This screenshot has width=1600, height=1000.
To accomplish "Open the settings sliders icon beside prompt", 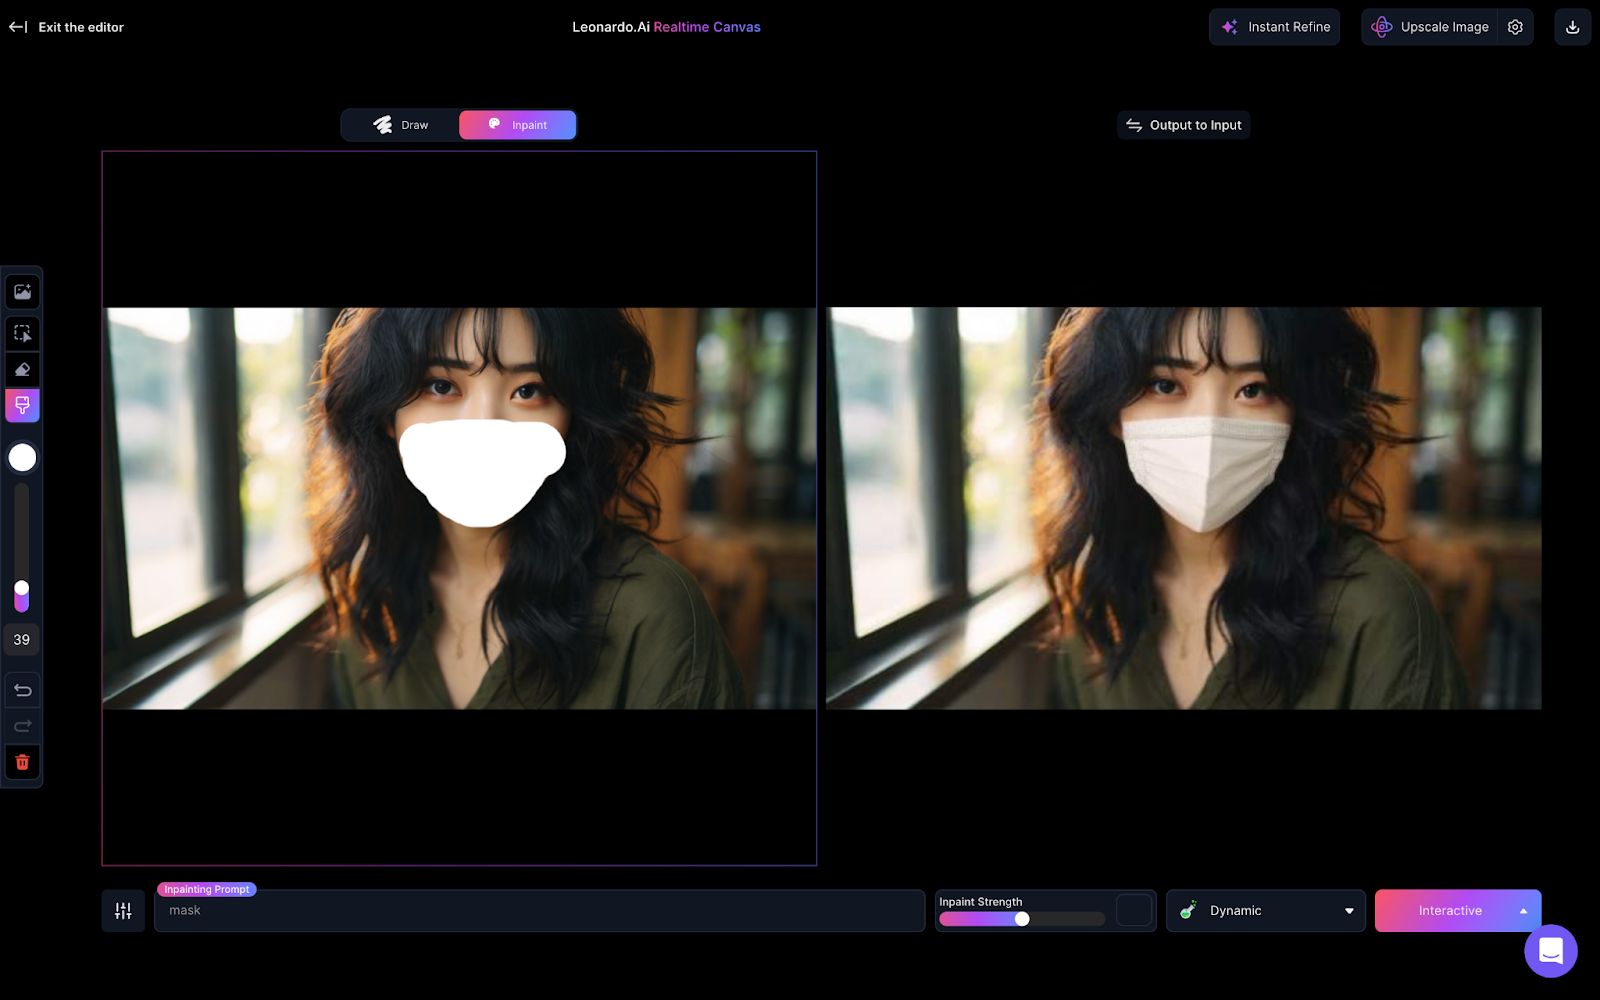I will [123, 911].
